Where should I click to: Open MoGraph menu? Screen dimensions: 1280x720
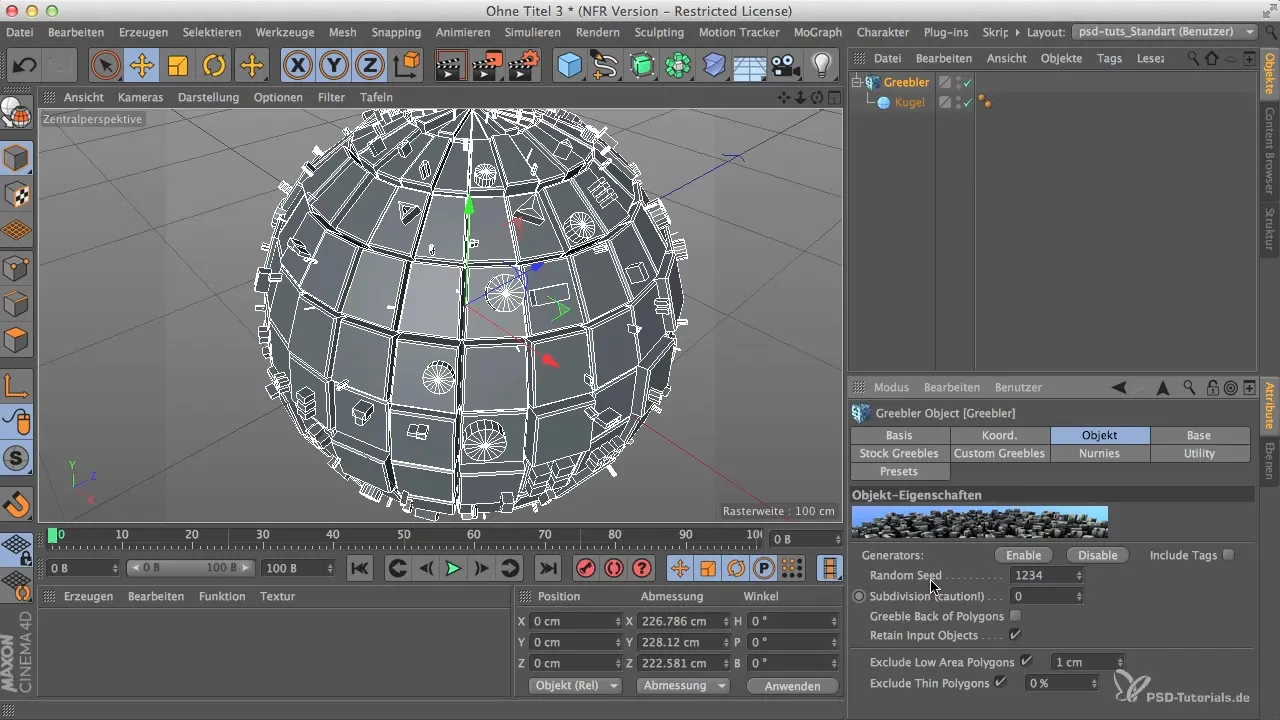(817, 32)
